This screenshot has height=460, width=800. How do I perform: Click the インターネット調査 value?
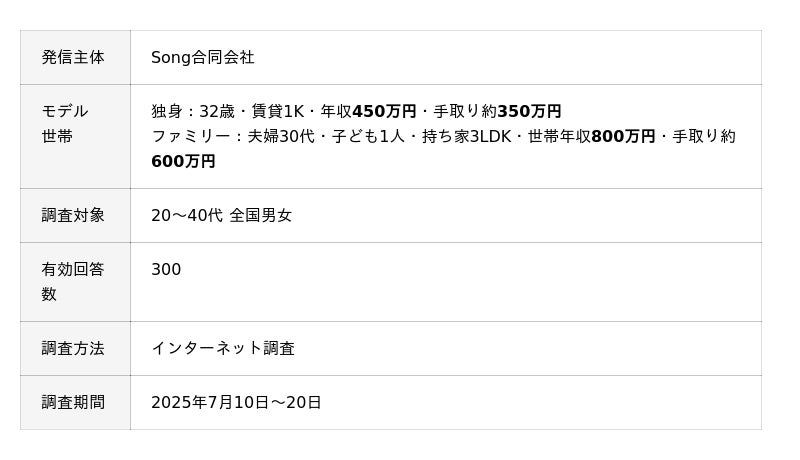[x=223, y=348]
